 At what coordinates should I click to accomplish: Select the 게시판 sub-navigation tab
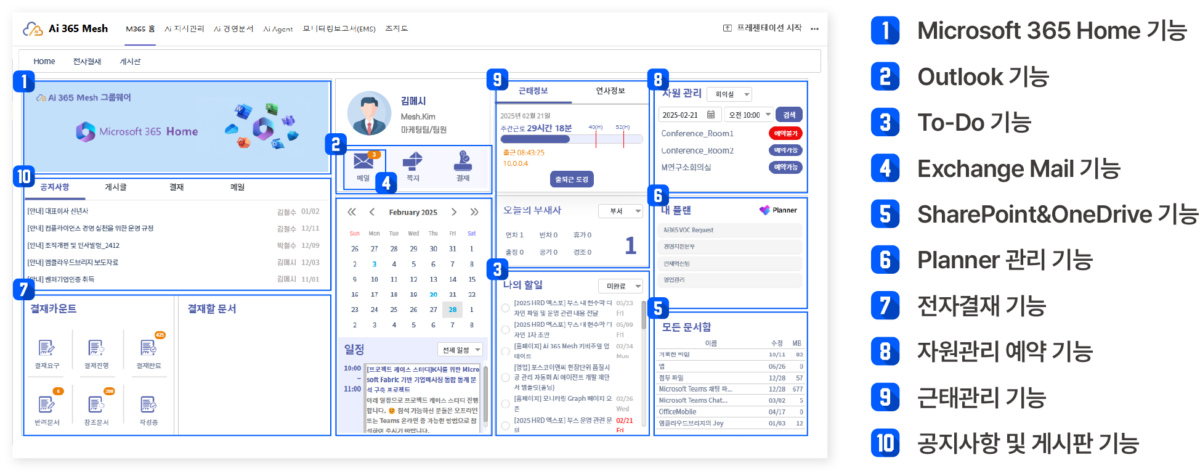coord(131,61)
